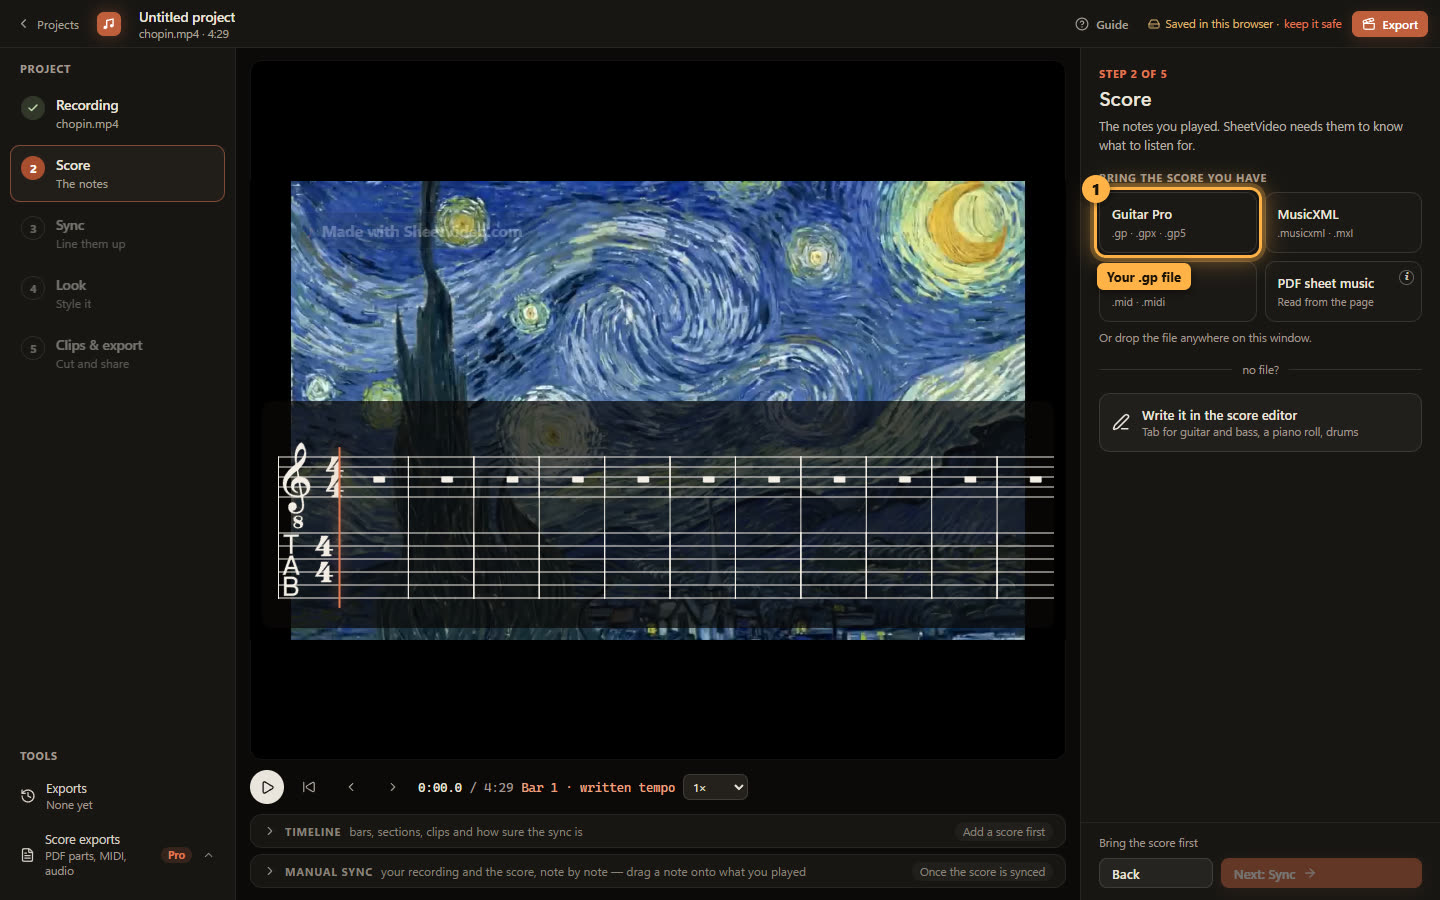This screenshot has width=1440, height=900.
Task: Click the TAB staff in the score overlay
Action: [666, 565]
